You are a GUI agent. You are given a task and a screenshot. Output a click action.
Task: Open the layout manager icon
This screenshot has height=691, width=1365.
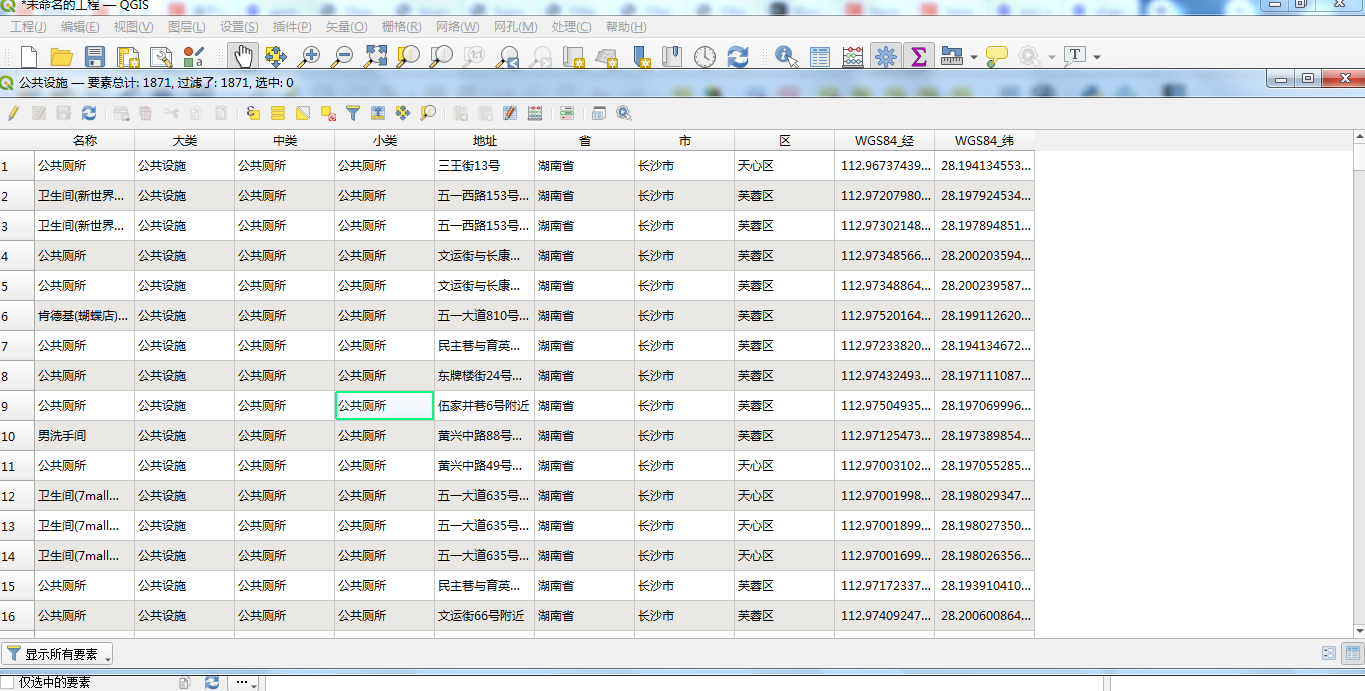[x=161, y=57]
